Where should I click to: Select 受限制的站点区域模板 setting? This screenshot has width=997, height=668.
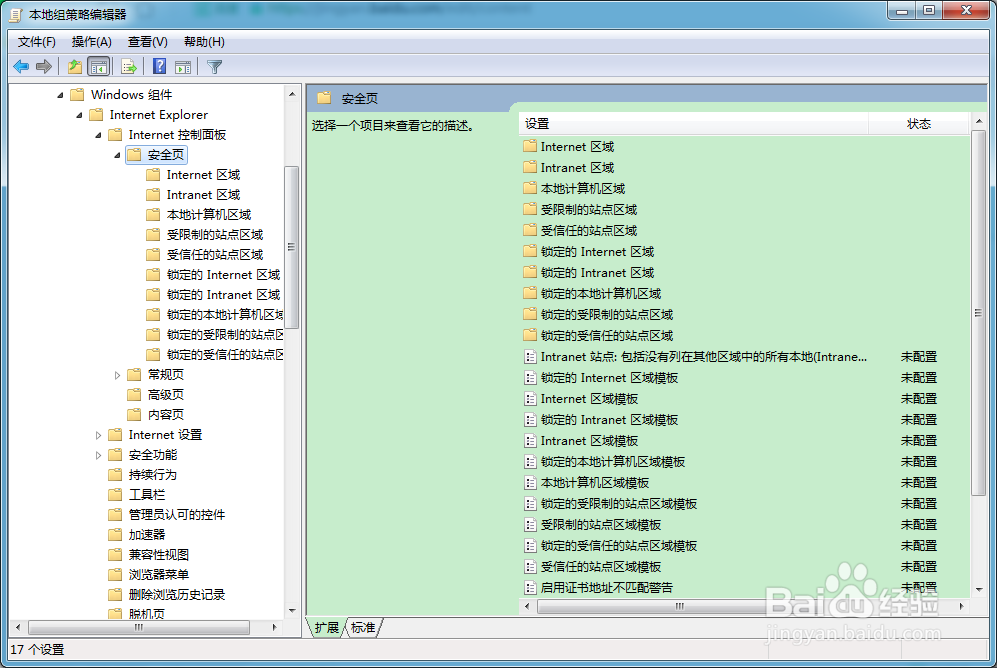tap(601, 524)
